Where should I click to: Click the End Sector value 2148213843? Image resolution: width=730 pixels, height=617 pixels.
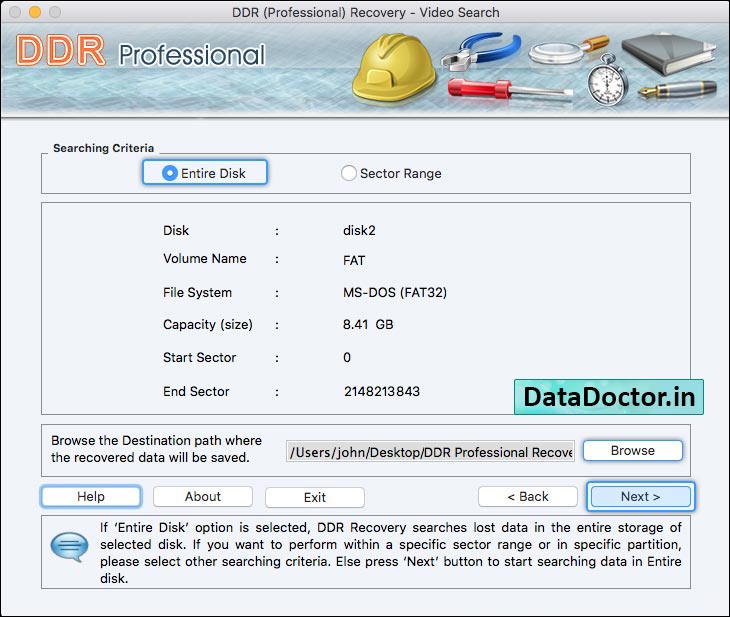[382, 391]
